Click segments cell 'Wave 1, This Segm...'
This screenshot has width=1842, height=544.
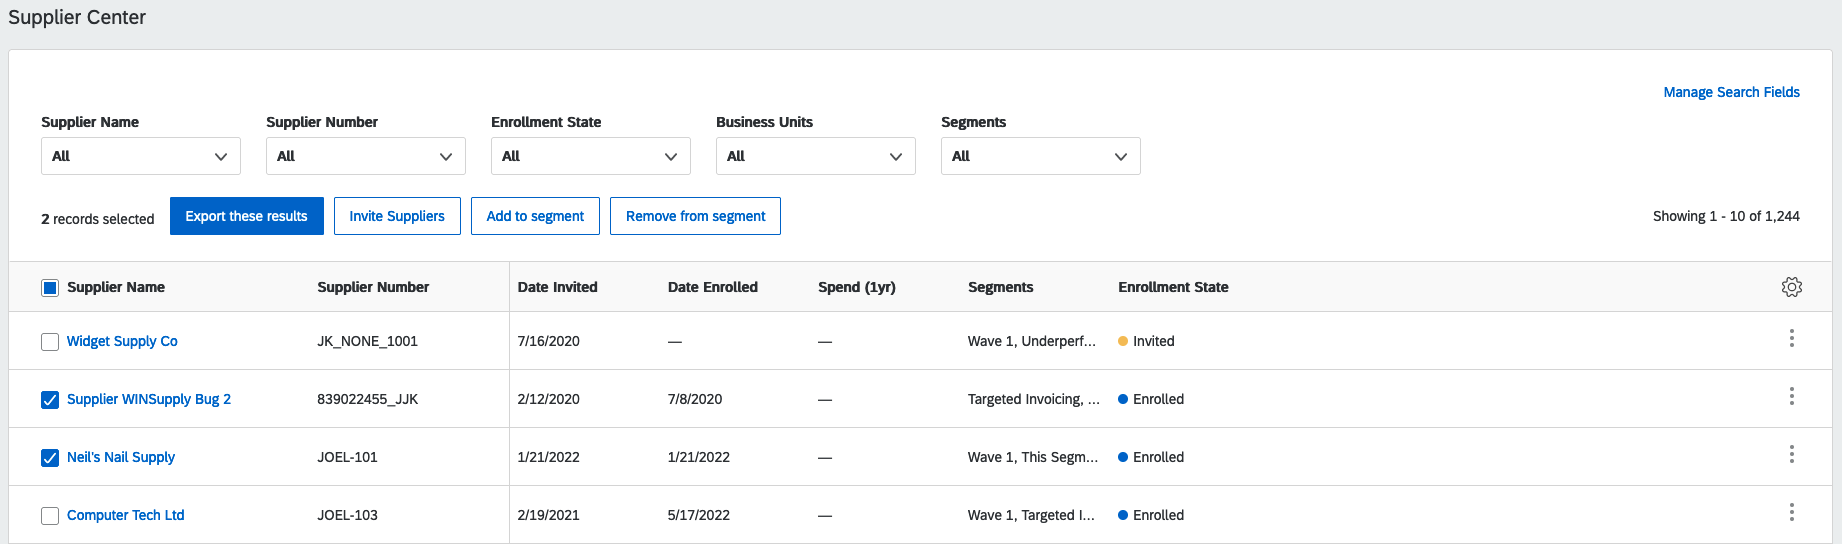[1033, 457]
